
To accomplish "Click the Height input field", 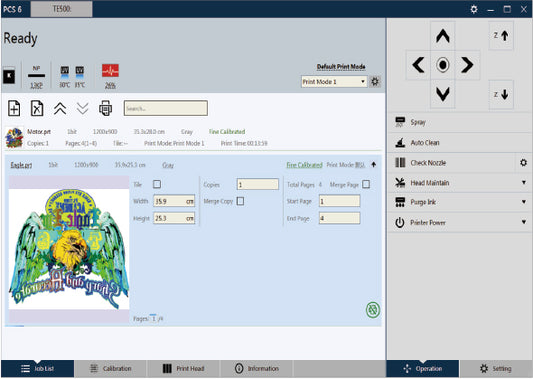I will click(174, 218).
